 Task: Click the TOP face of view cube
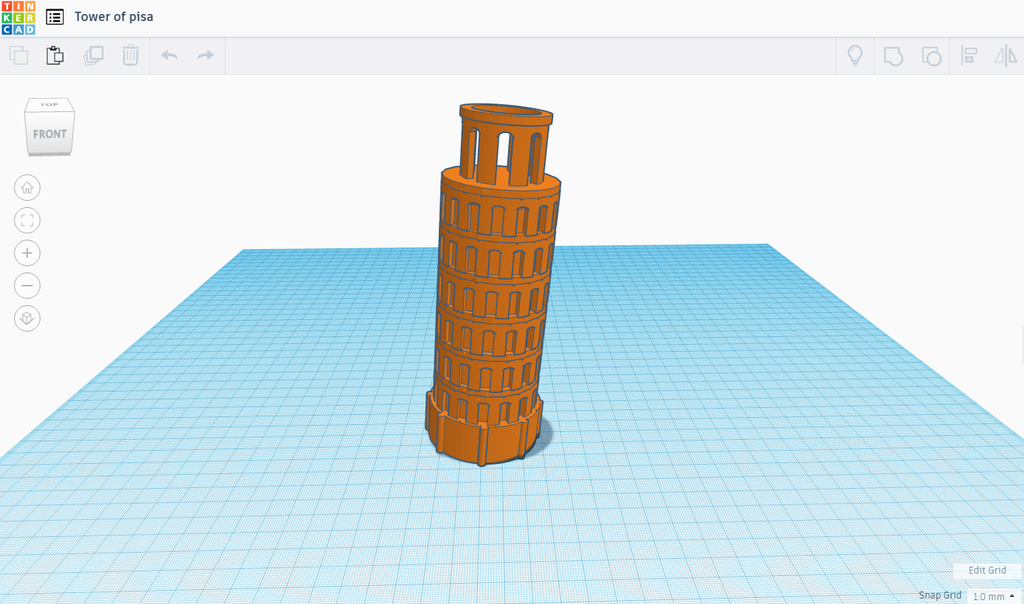50,104
